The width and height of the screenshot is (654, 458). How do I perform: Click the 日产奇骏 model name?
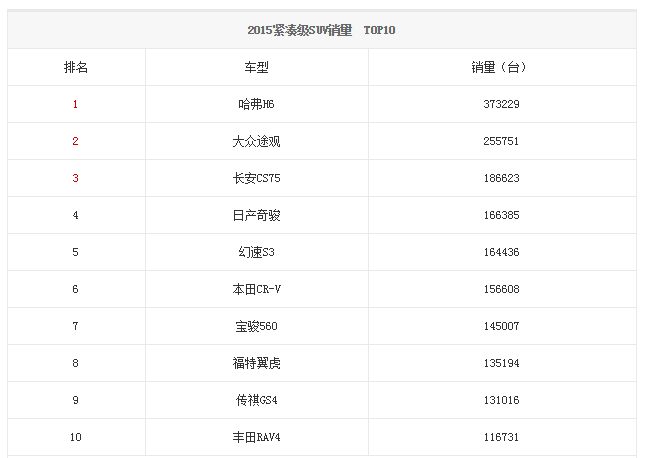tap(256, 215)
